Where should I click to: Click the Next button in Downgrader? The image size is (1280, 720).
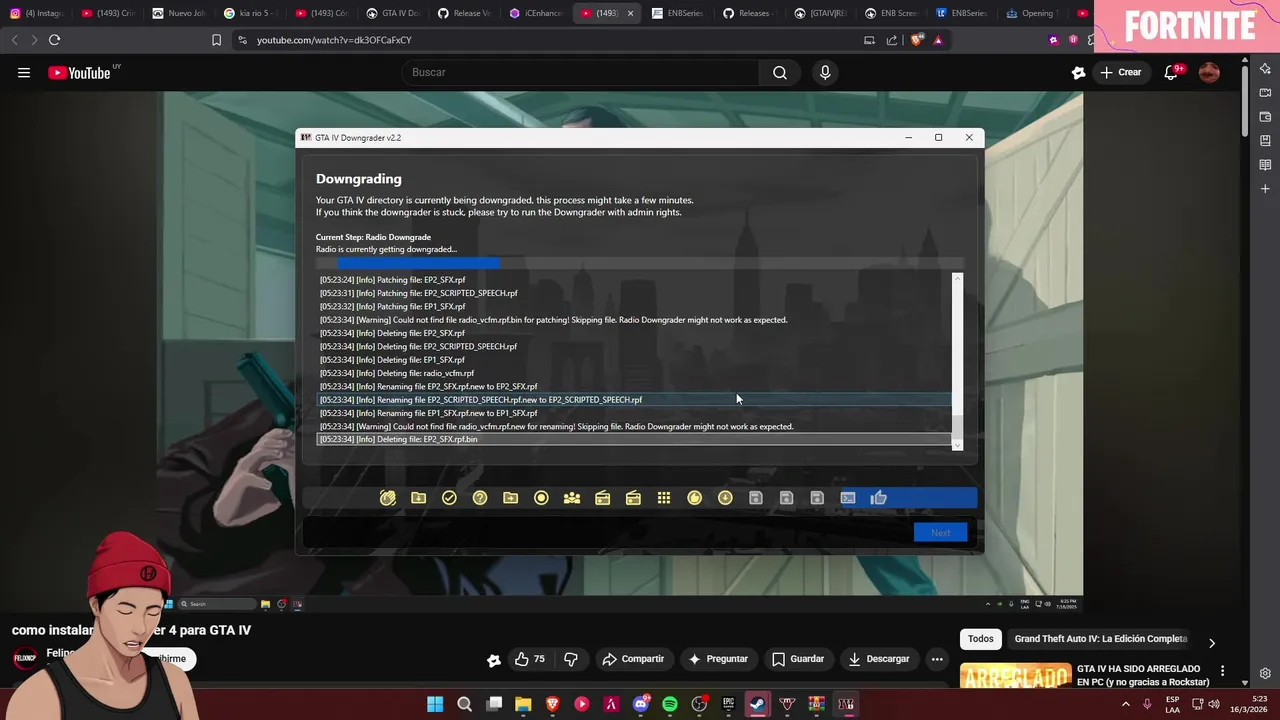coord(940,533)
